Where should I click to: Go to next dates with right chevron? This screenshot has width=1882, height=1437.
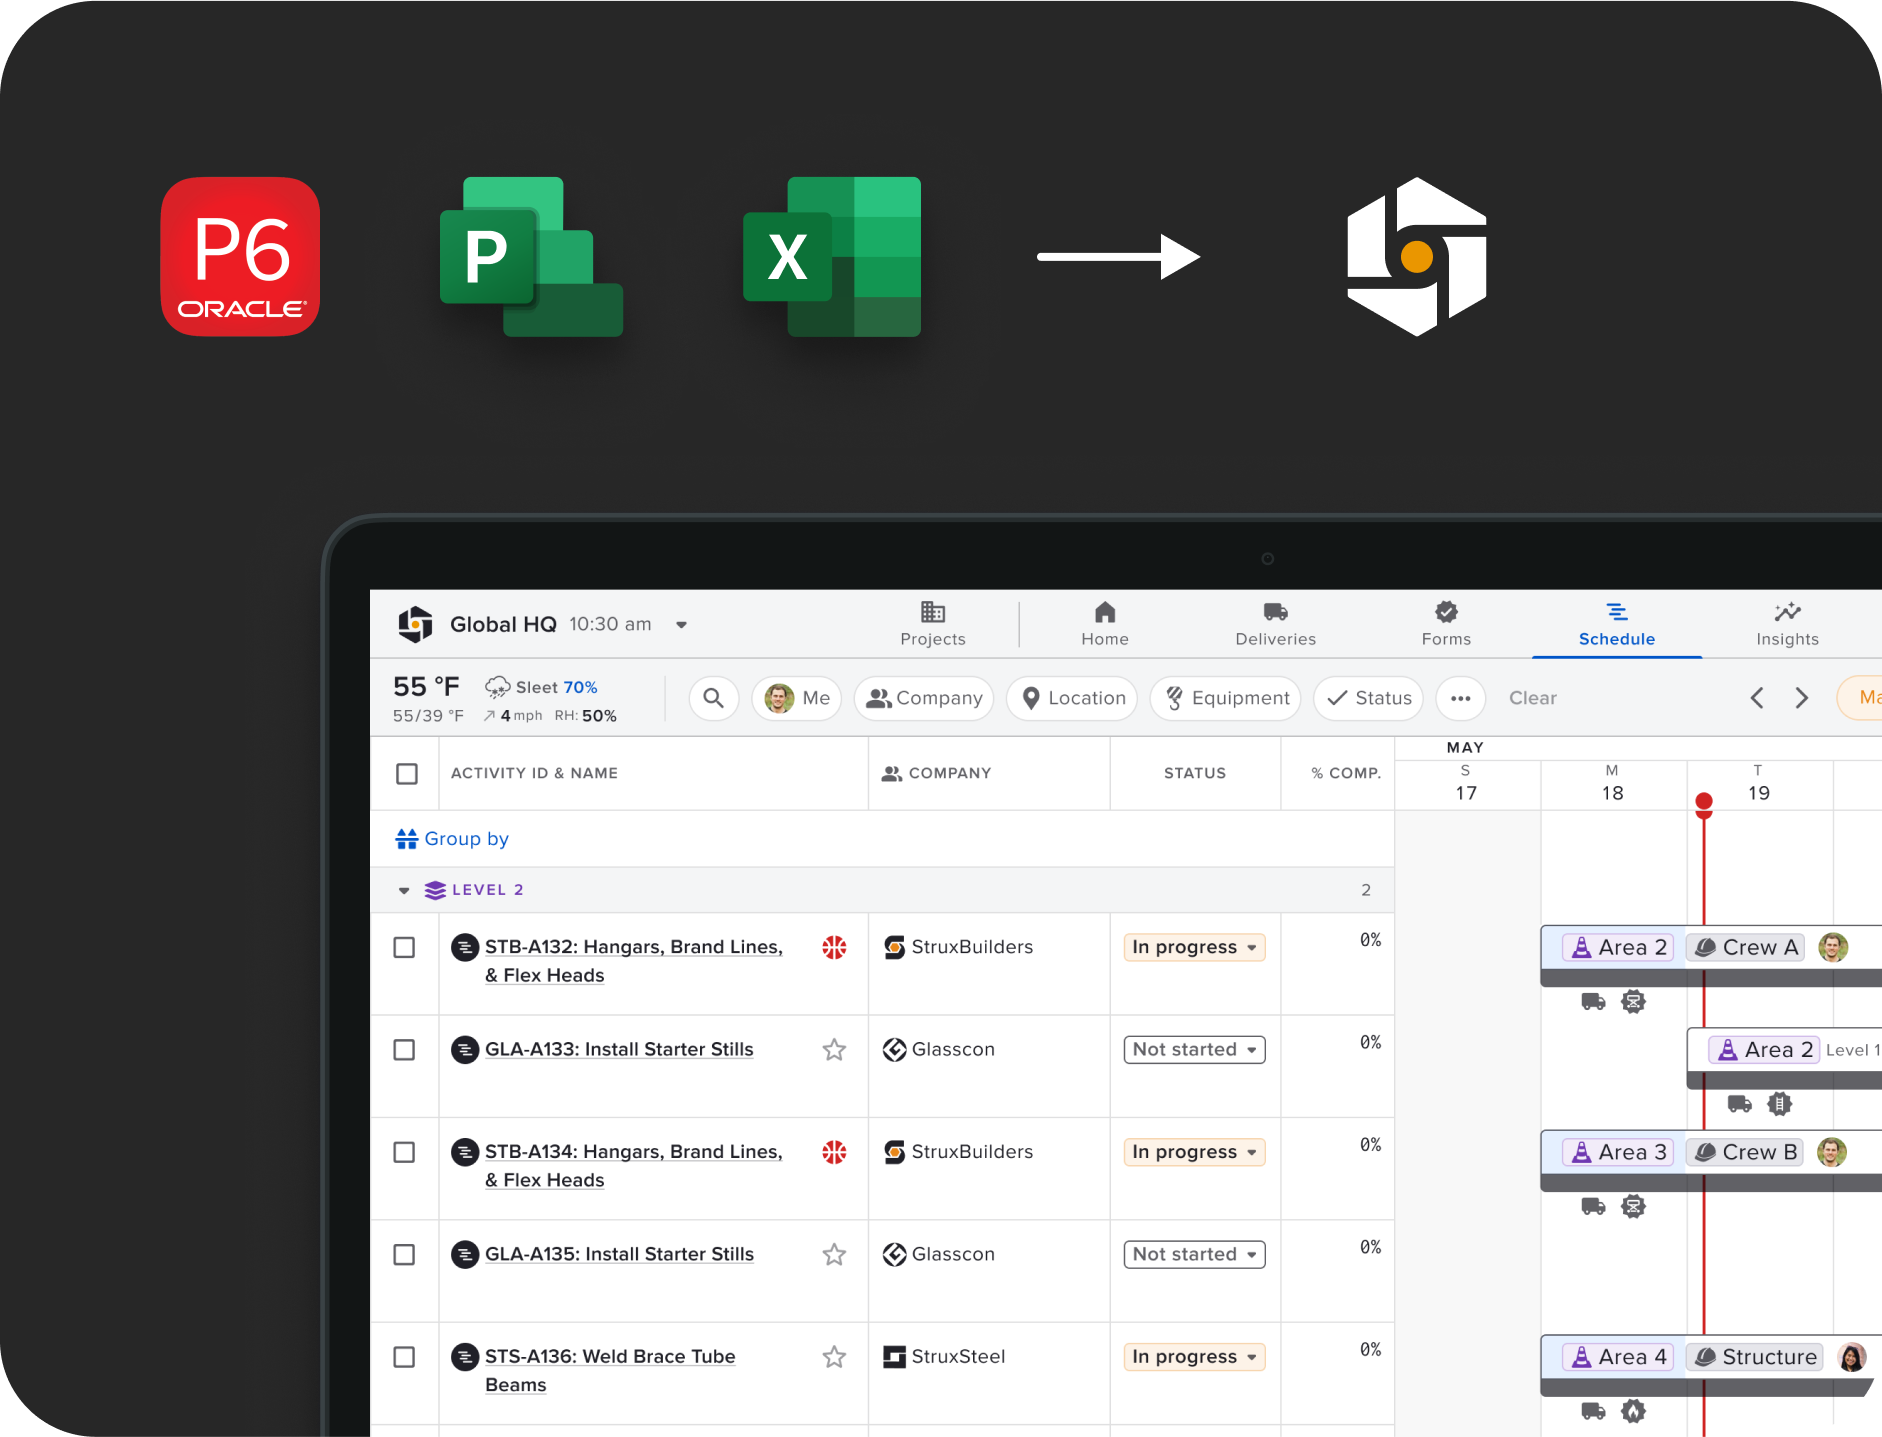click(x=1802, y=698)
